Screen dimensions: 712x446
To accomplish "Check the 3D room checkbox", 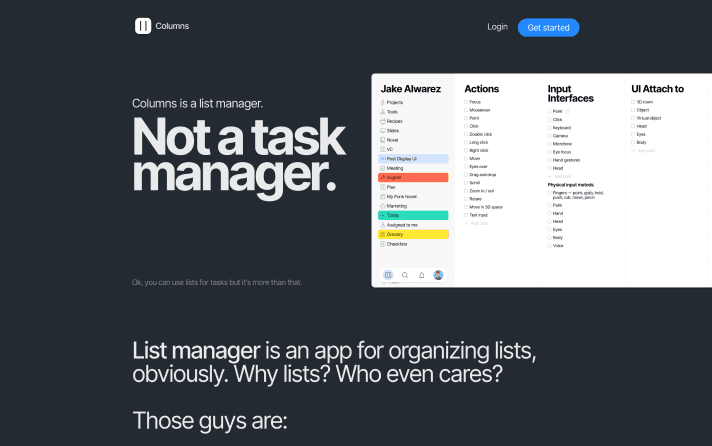I will [633, 102].
